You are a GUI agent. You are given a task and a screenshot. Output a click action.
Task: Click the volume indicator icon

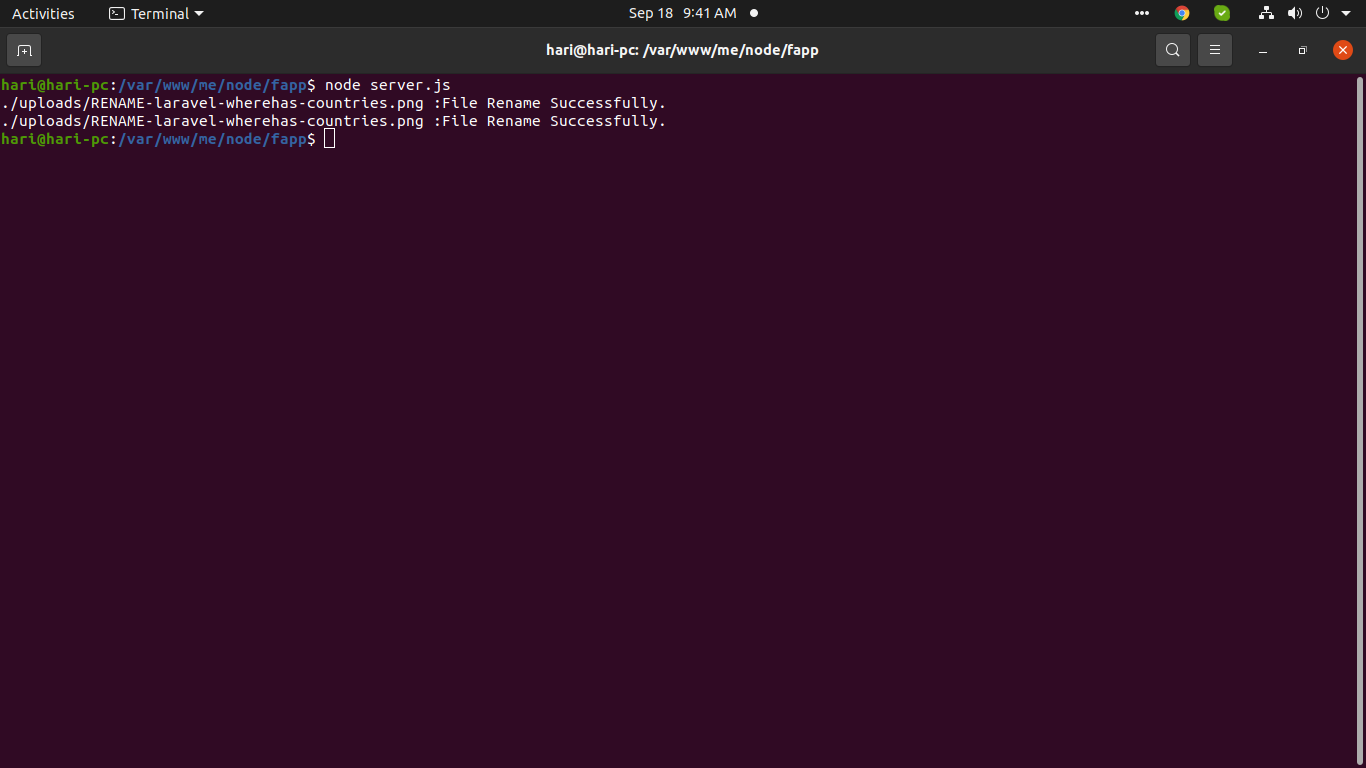(1295, 13)
